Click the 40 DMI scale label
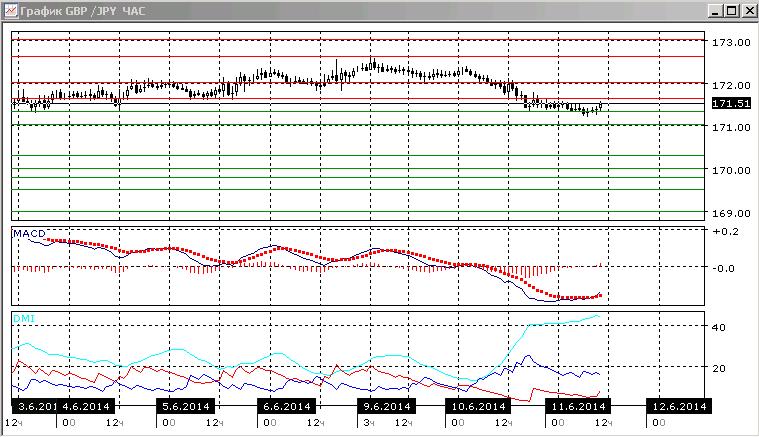 (x=719, y=328)
